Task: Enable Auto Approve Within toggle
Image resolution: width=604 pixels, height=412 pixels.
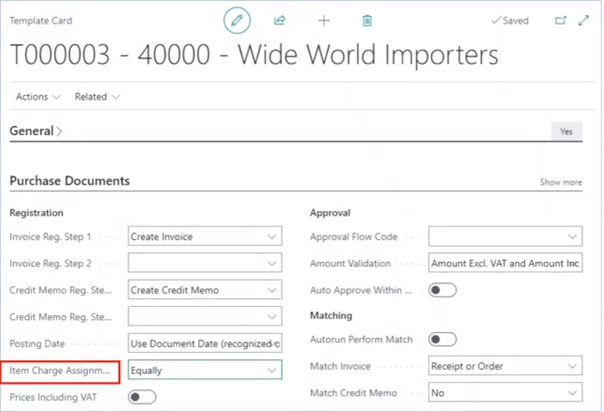Action: coord(442,290)
